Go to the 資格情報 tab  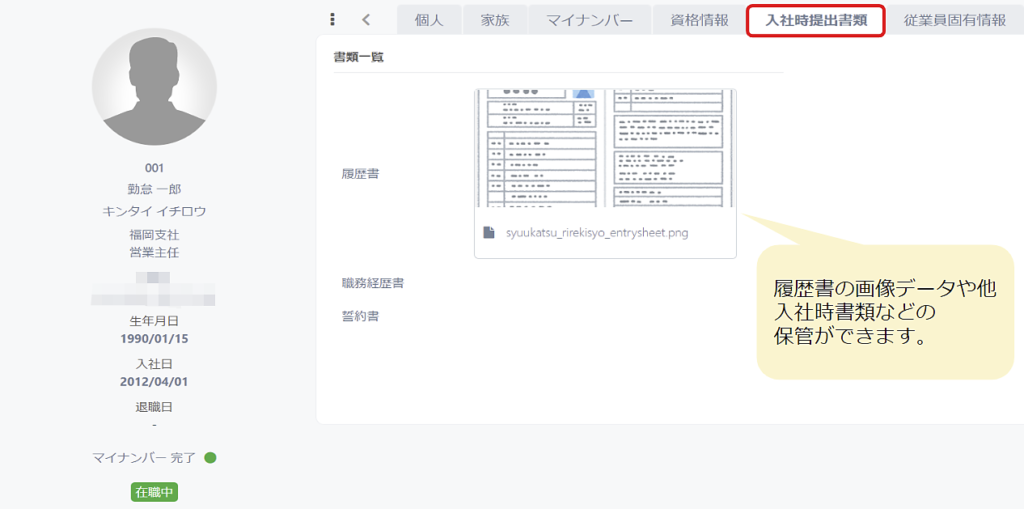pyautogui.click(x=699, y=20)
